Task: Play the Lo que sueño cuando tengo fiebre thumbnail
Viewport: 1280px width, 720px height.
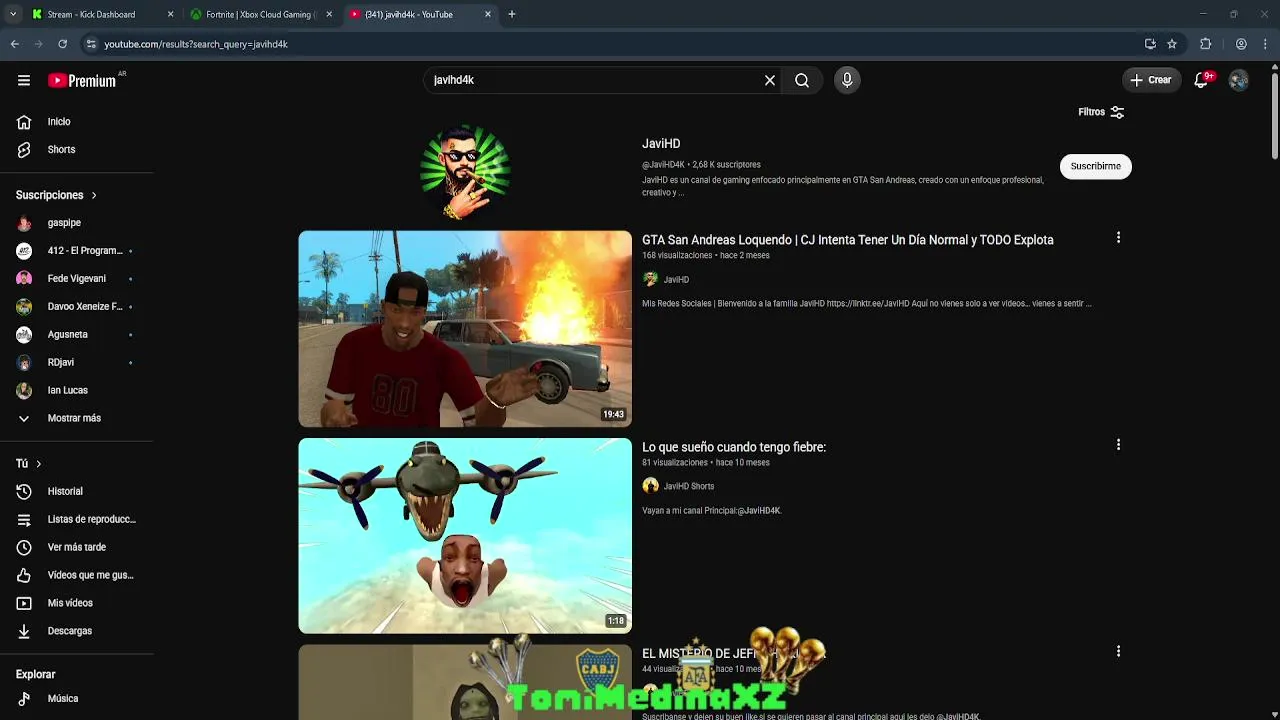Action: coord(465,536)
